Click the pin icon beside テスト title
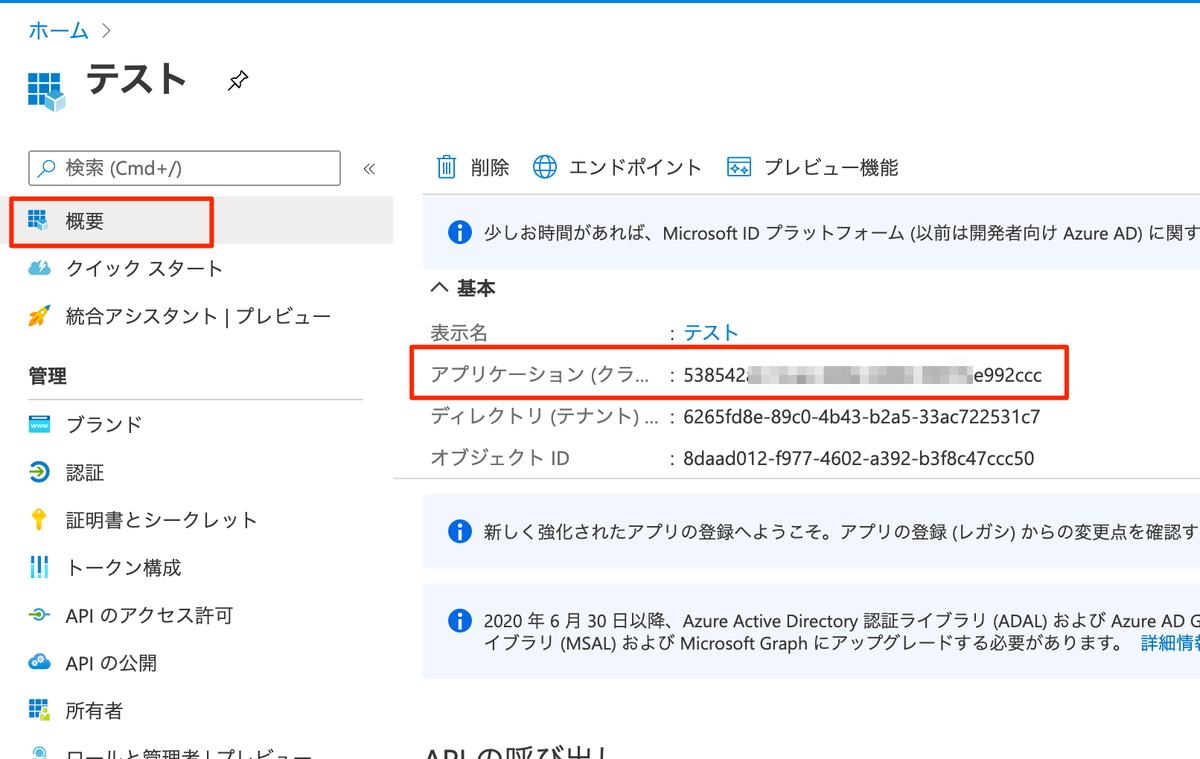 (238, 81)
